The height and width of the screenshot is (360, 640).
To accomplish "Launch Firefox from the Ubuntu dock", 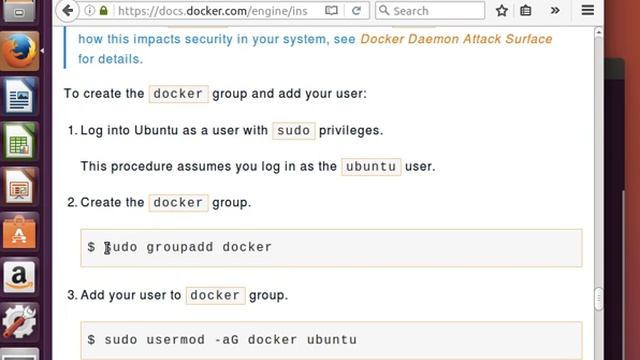I will tap(20, 51).
